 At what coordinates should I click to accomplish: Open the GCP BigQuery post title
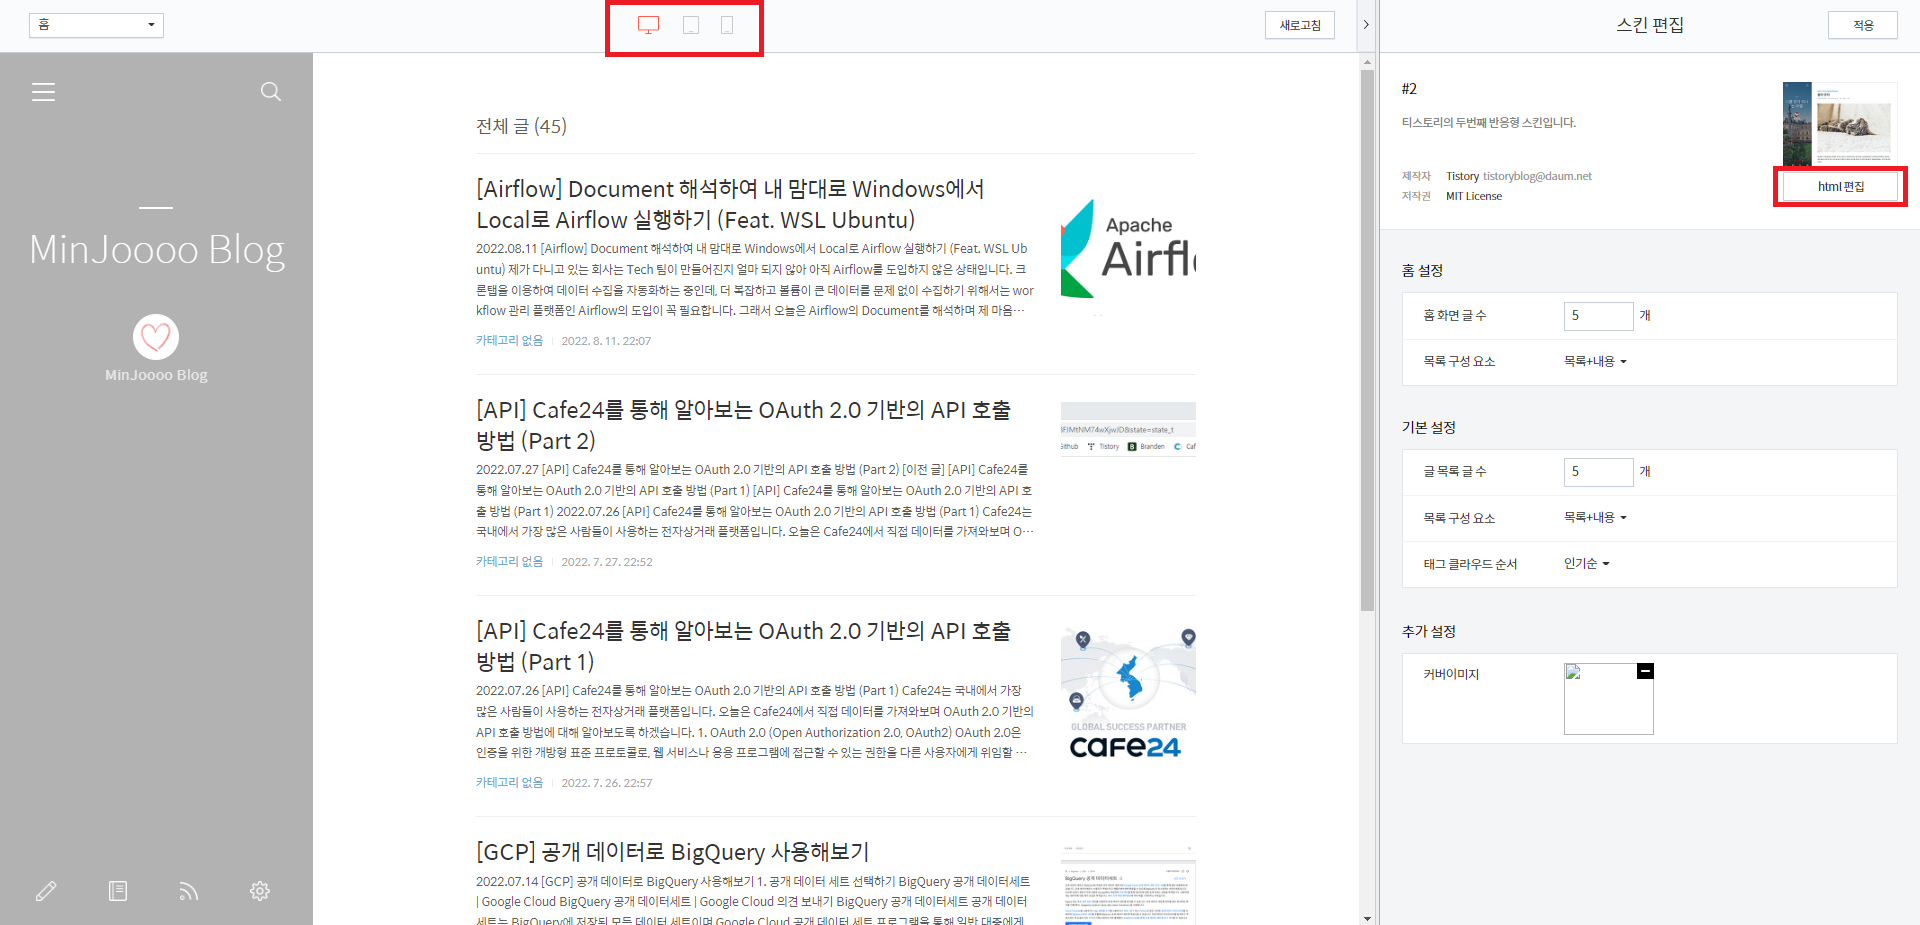(x=672, y=852)
